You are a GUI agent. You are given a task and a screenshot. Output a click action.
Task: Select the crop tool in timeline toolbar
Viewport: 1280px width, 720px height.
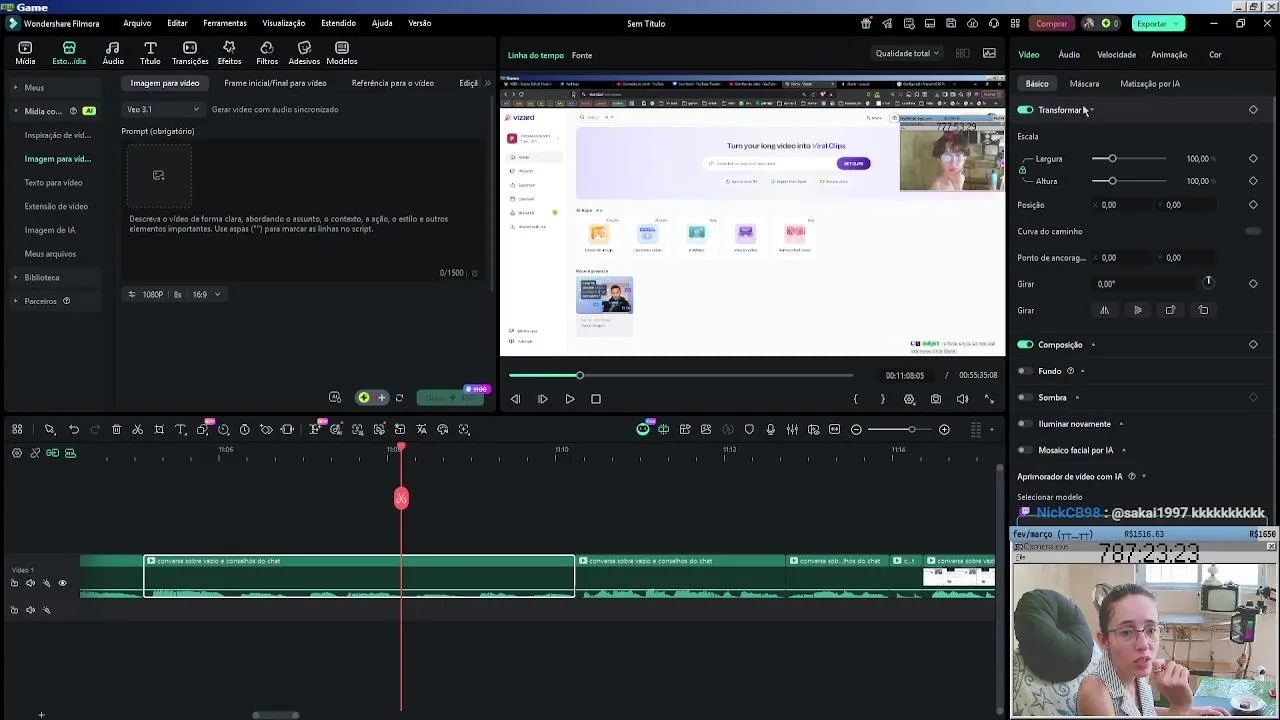159,429
